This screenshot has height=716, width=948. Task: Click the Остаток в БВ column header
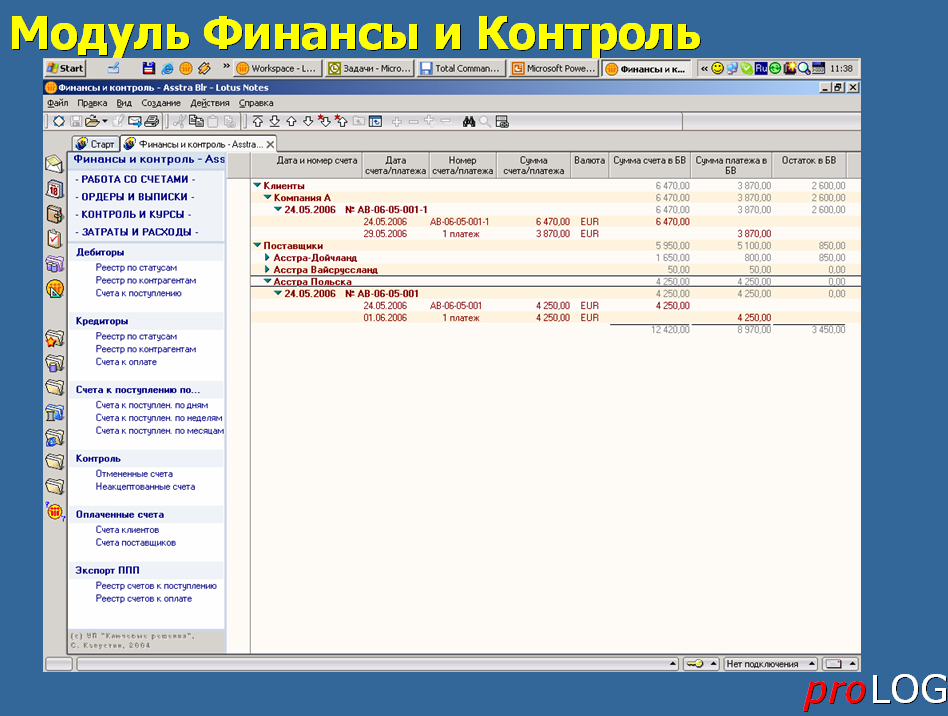pos(809,165)
